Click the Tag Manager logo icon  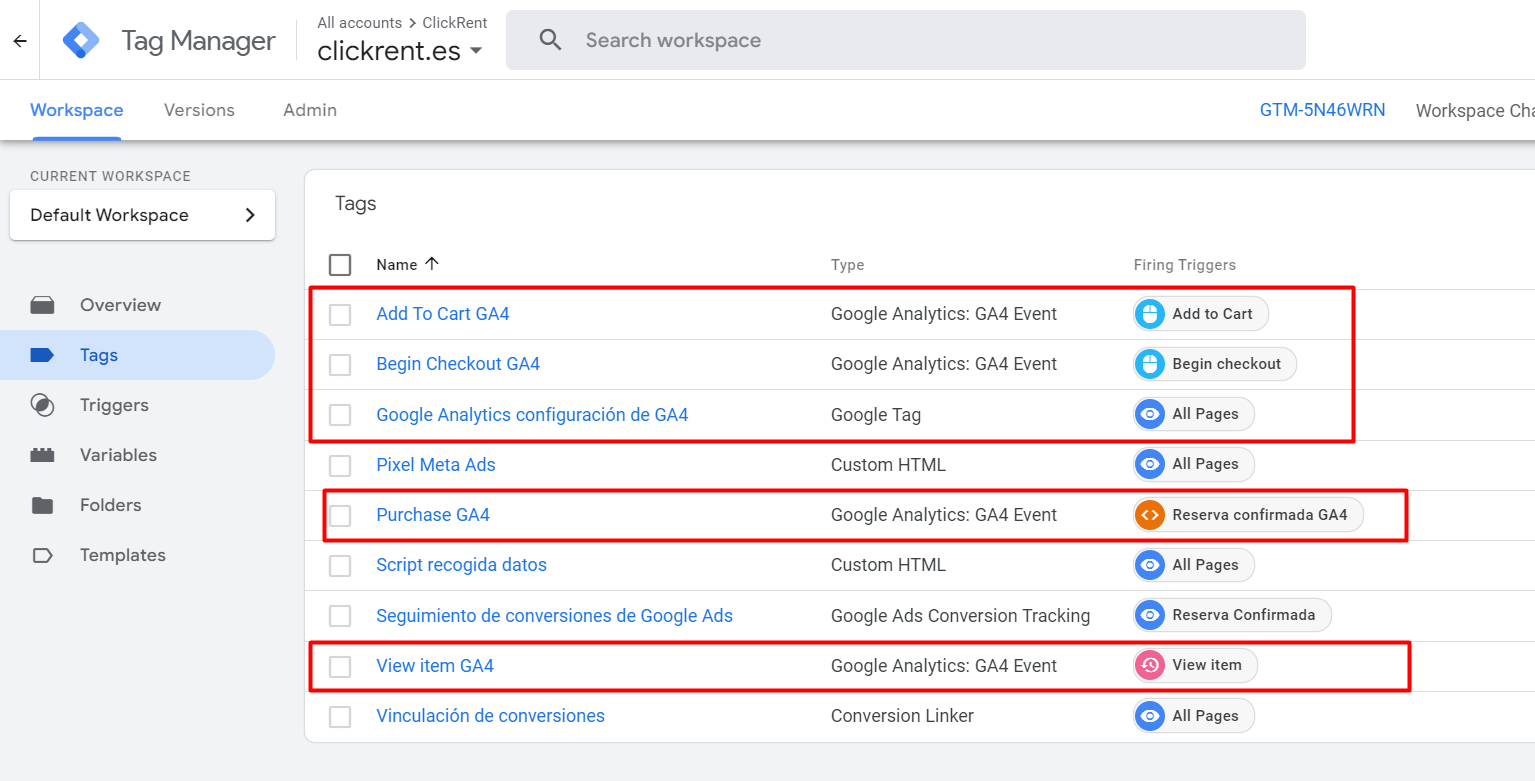click(81, 40)
